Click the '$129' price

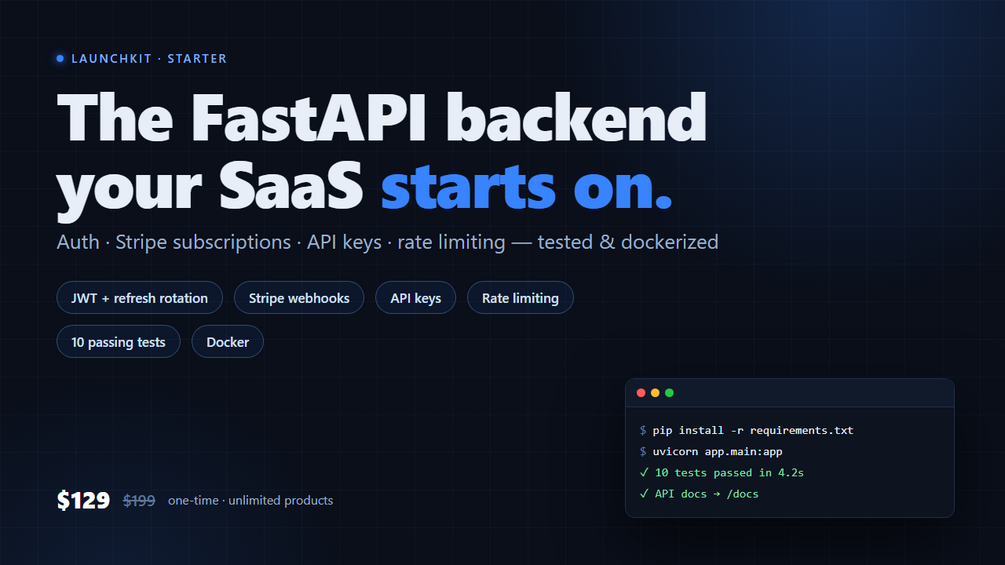(83, 500)
